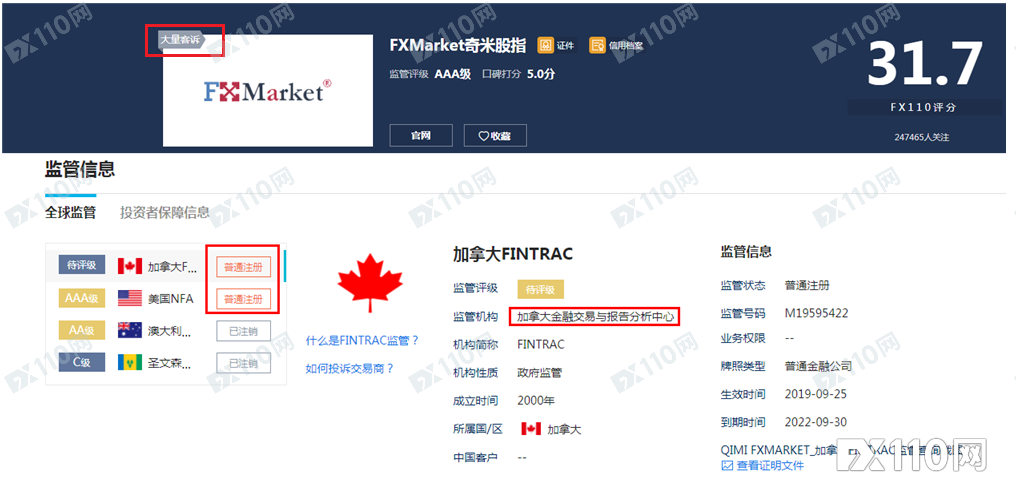This screenshot has height=495, width=1016.
Task: Click the FXMarket logo thumbnail
Action: (x=268, y=90)
